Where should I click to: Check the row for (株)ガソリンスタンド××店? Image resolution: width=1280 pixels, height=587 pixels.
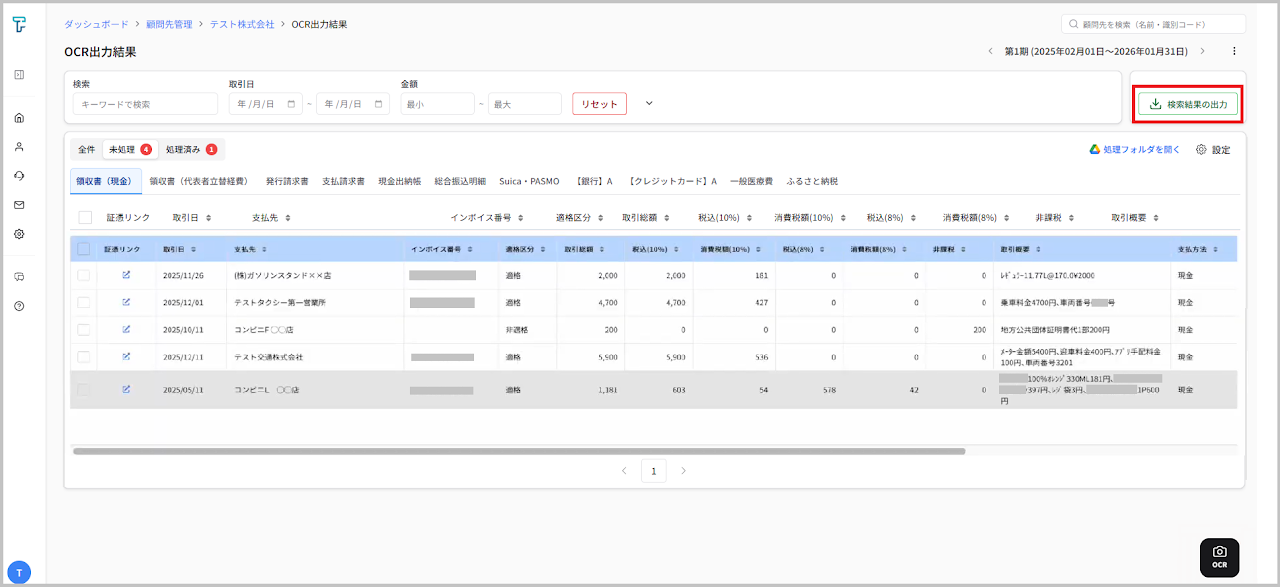83,274
